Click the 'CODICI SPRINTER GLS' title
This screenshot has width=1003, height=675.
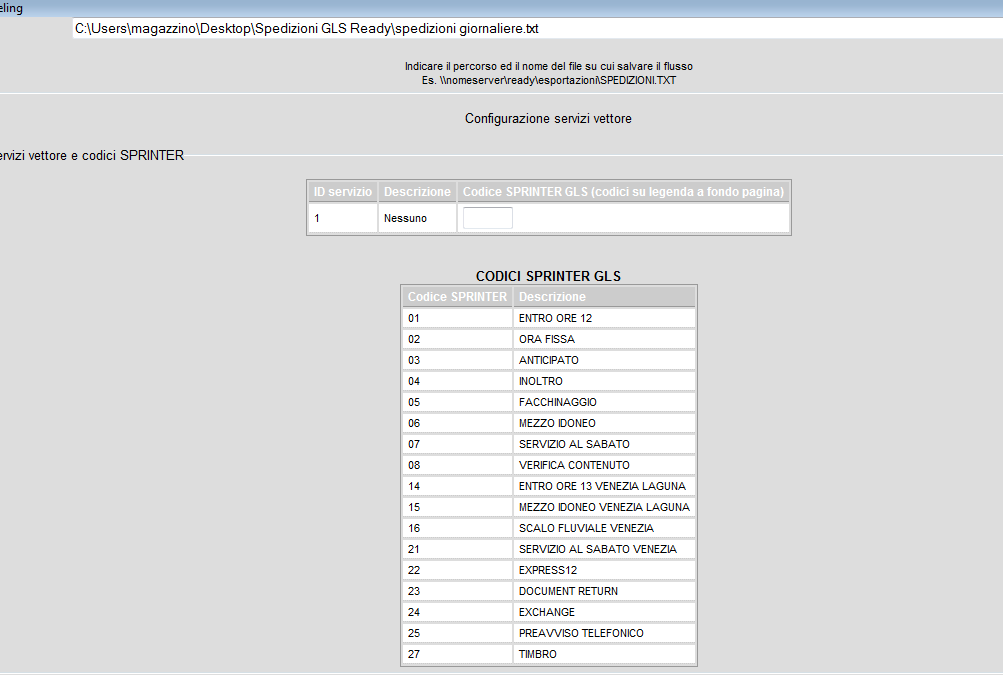548,276
